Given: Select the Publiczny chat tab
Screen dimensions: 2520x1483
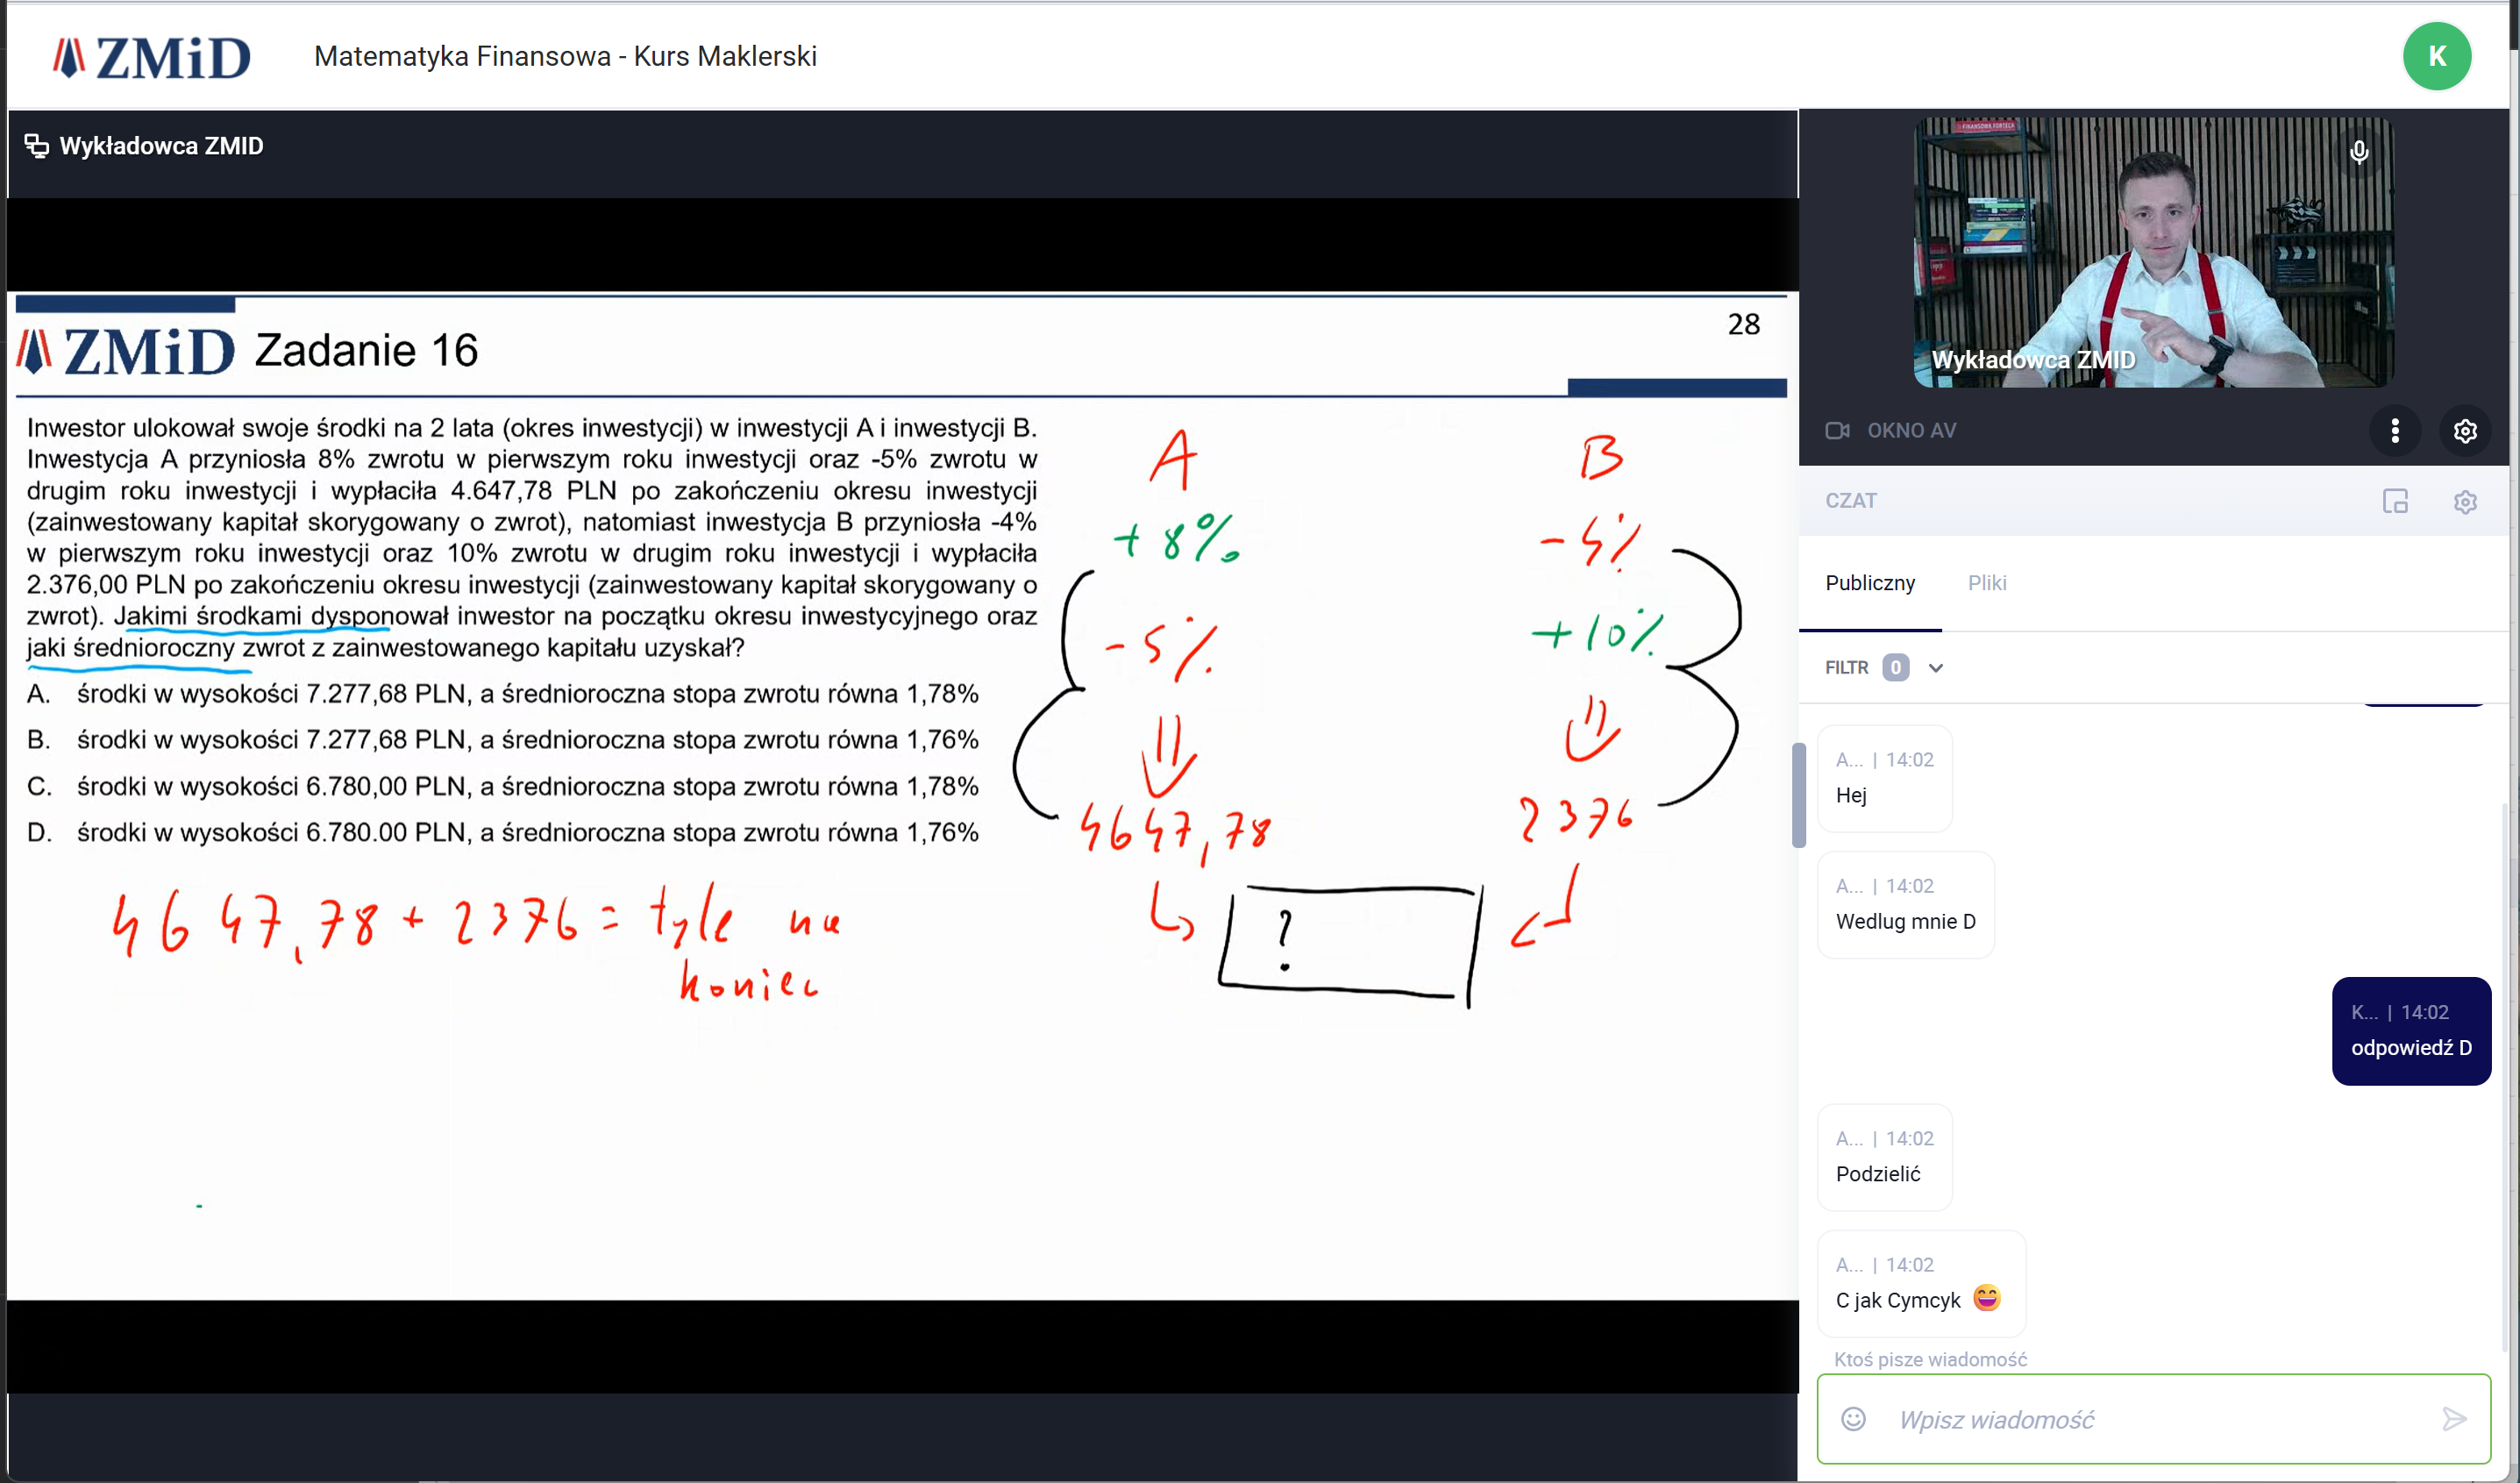Looking at the screenshot, I should coord(1869,583).
